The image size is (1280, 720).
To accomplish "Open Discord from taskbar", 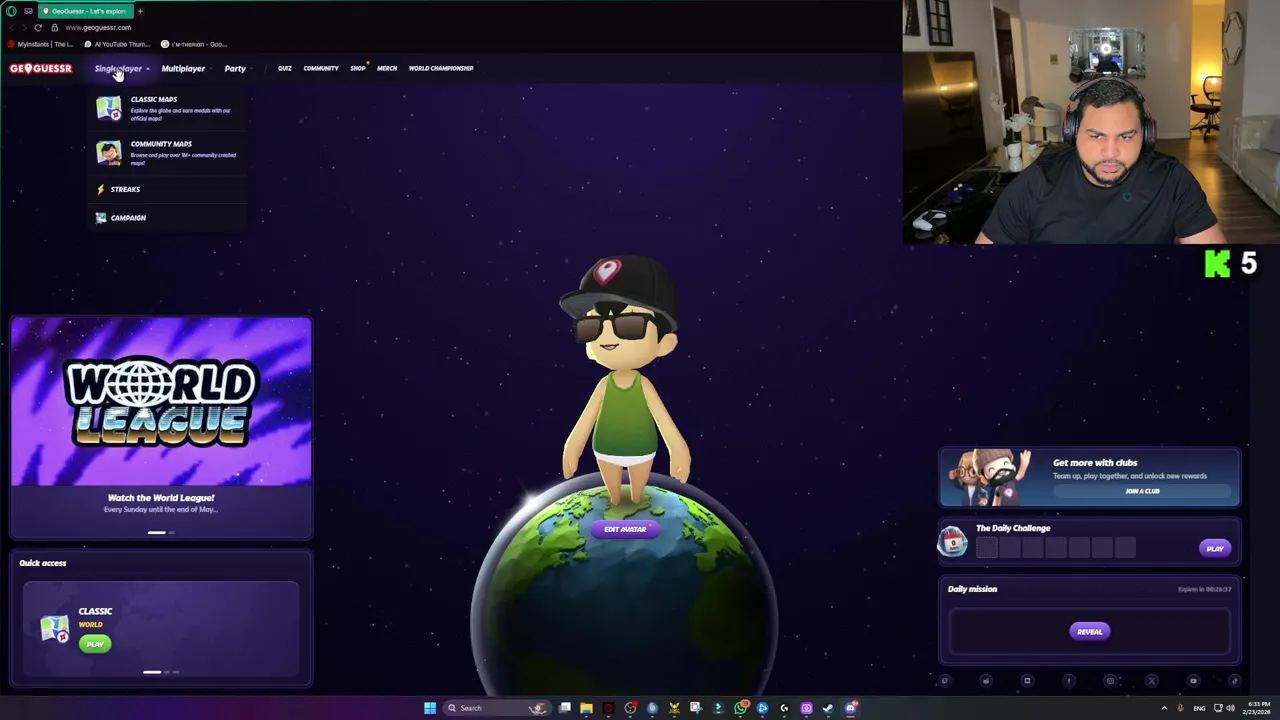I will point(851,708).
